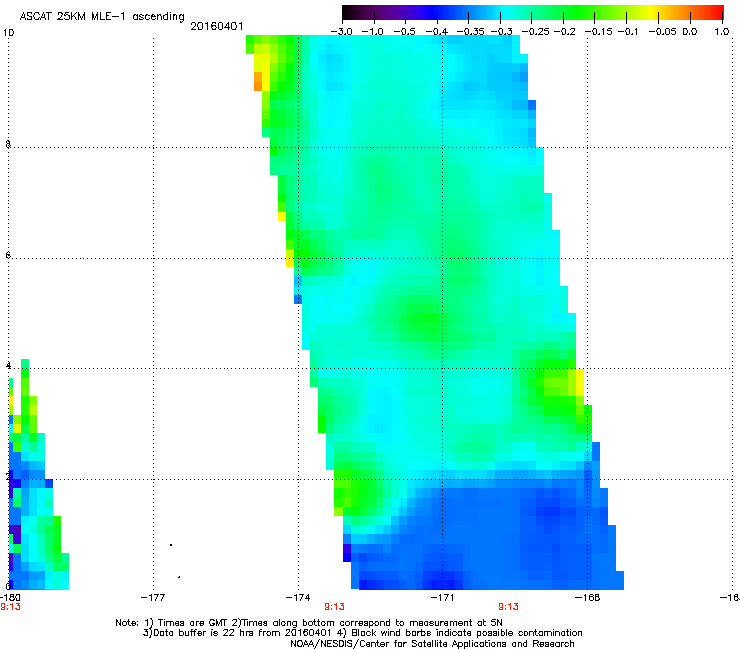Click the longitude axis label '-171'

pos(443,598)
